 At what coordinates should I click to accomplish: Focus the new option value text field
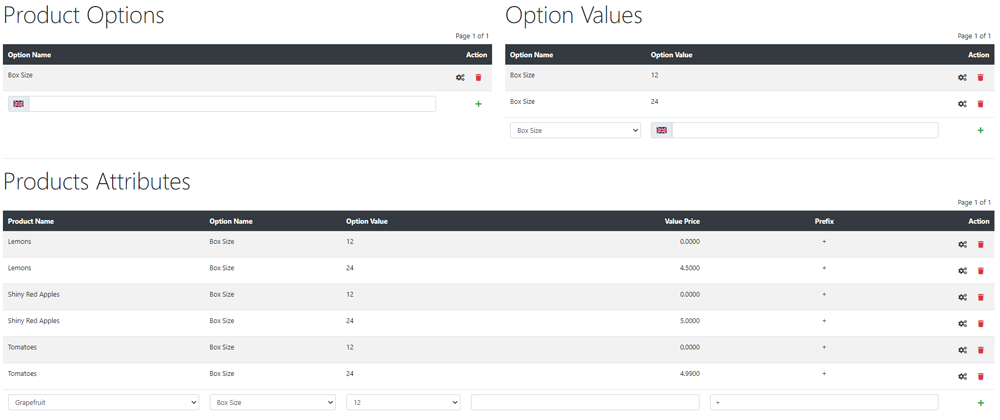tap(805, 131)
